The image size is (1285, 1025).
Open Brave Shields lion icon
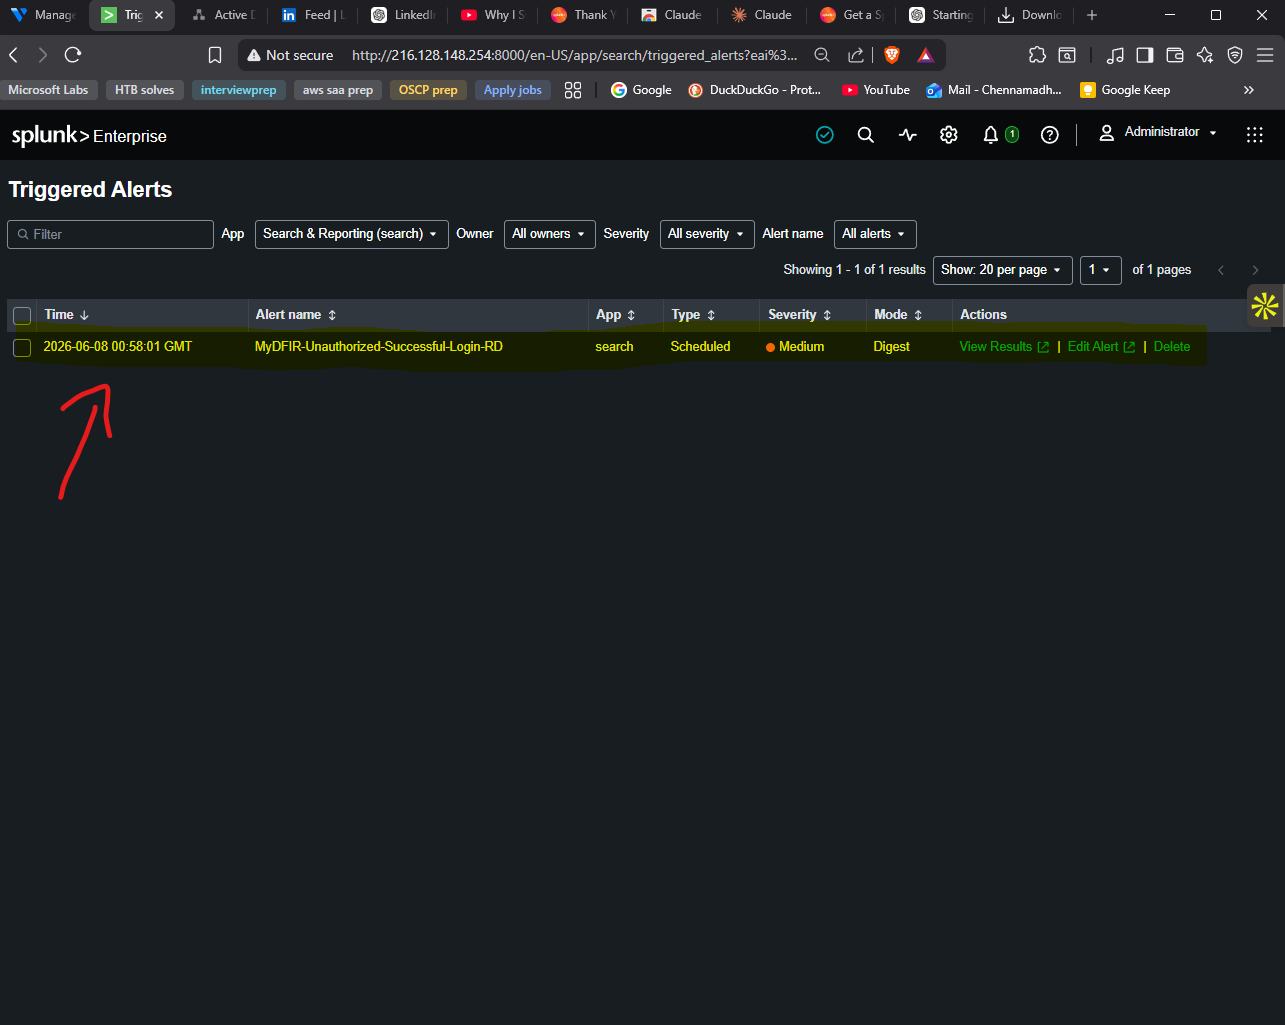coord(892,55)
